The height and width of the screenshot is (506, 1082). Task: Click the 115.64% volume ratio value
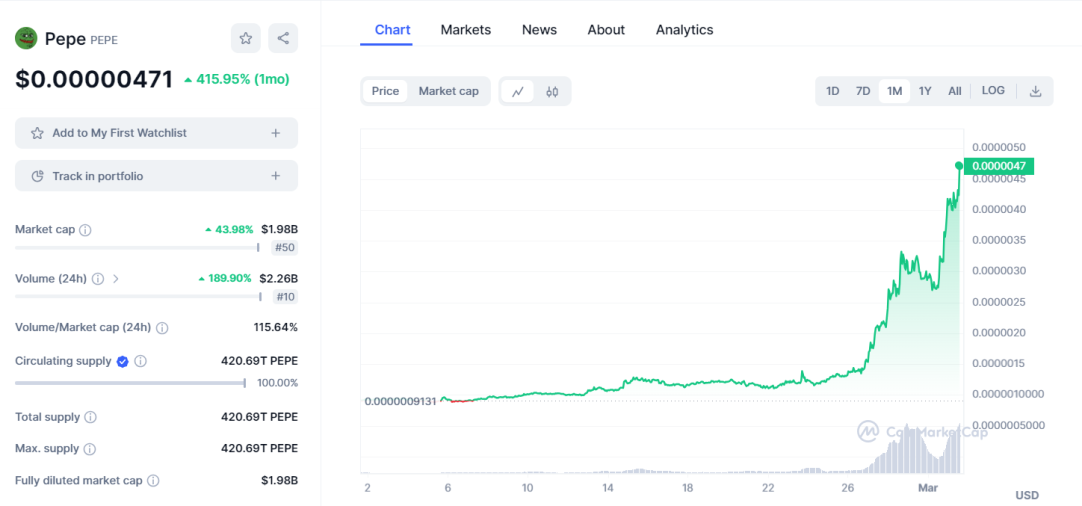(x=276, y=327)
